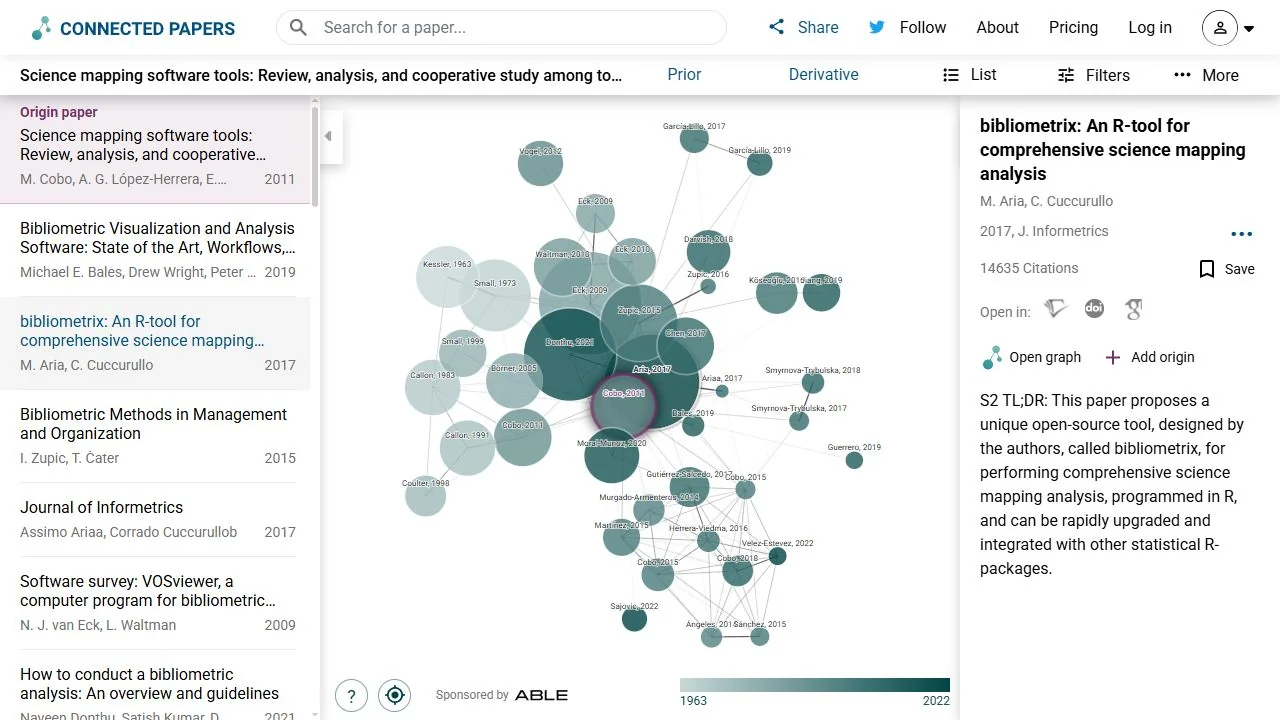Click the Connected Papers logo

pos(133,28)
